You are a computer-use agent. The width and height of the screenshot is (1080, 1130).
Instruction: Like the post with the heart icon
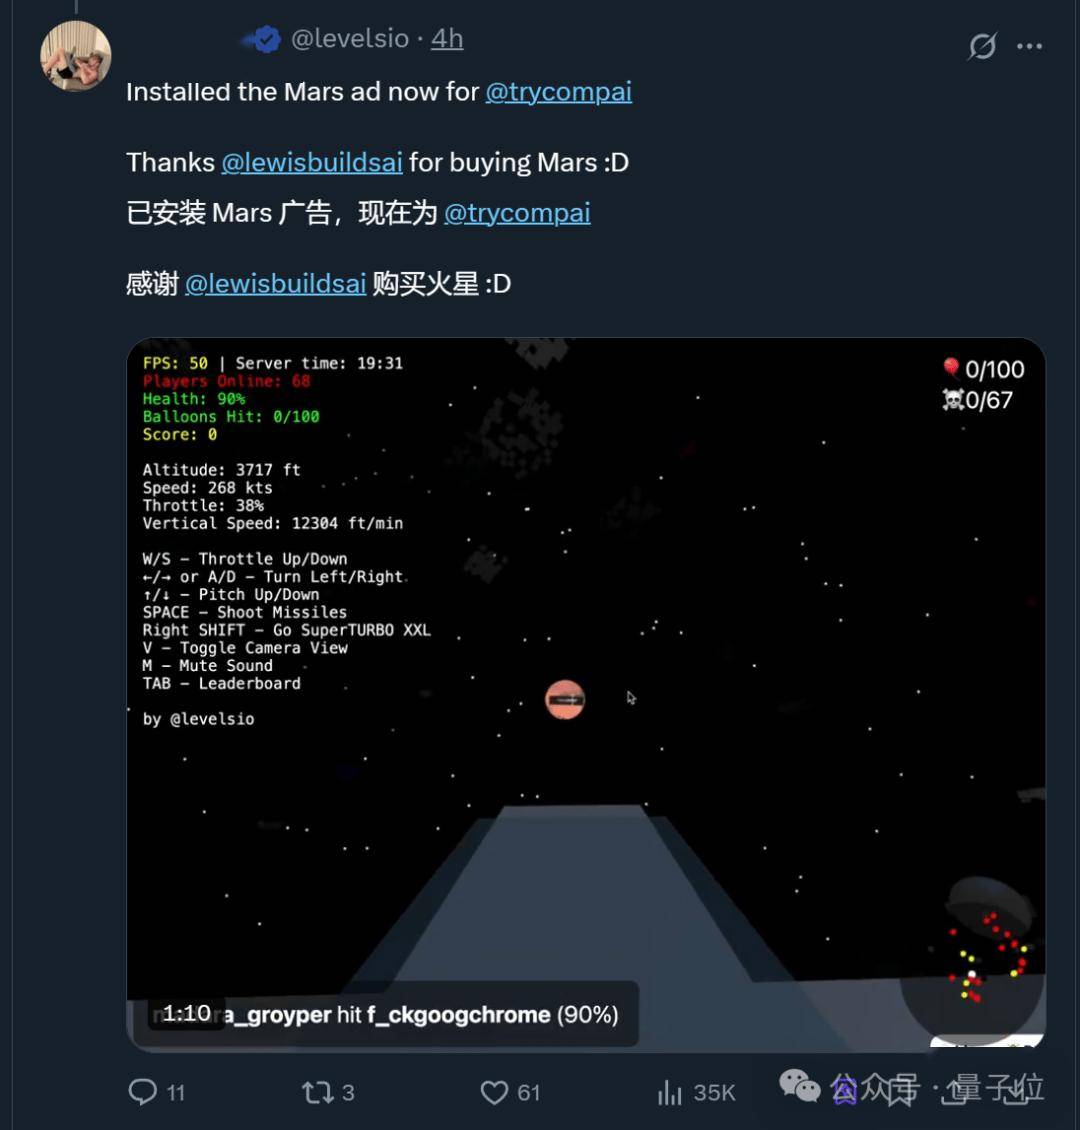tap(494, 1093)
